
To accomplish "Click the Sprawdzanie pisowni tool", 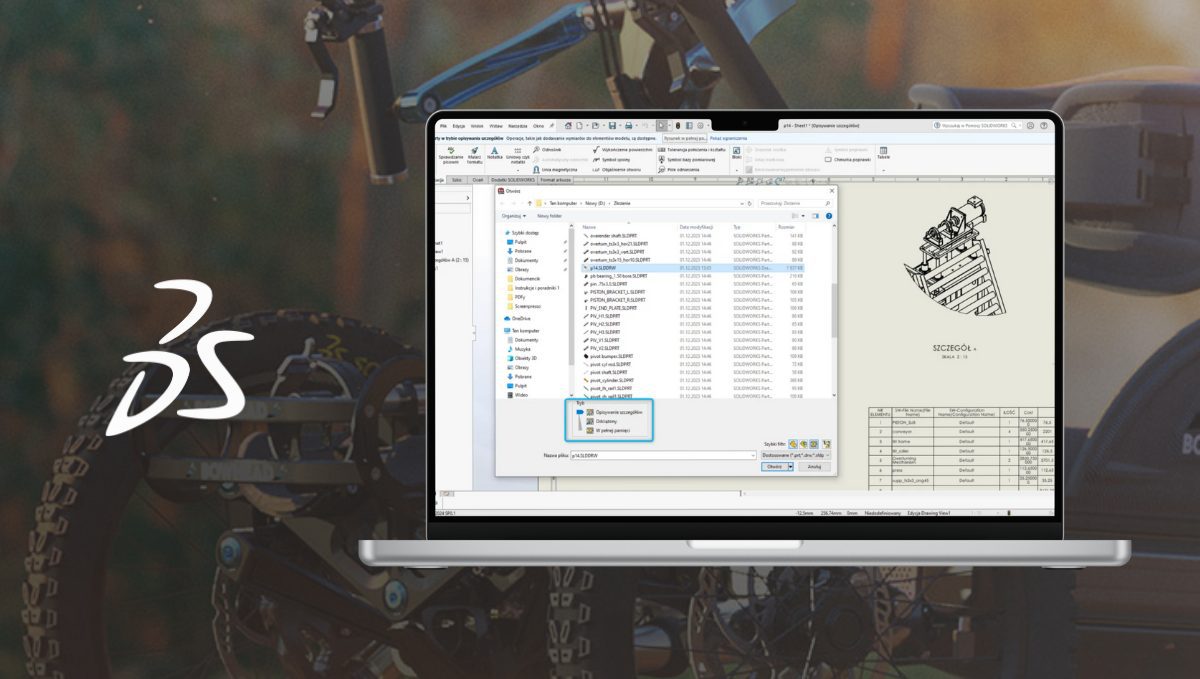I will [x=450, y=154].
